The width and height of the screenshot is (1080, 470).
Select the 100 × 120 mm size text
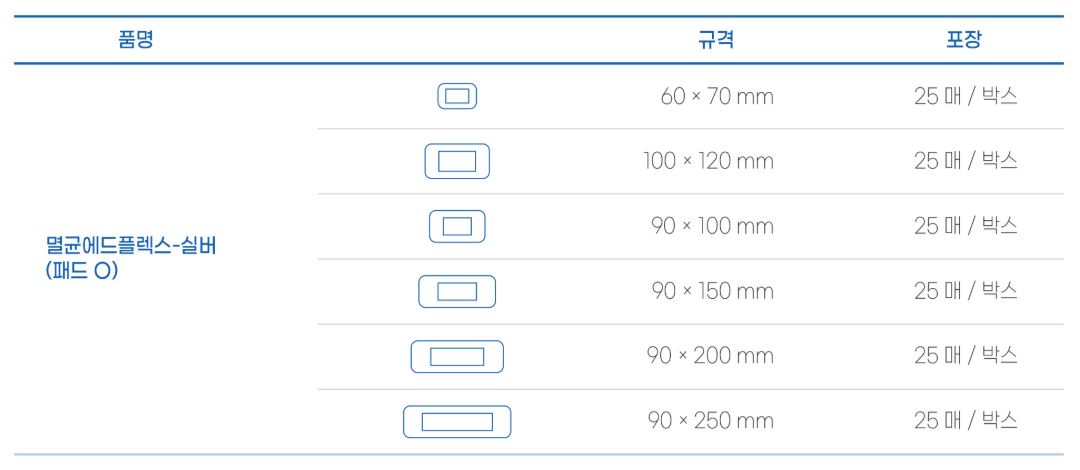click(709, 161)
